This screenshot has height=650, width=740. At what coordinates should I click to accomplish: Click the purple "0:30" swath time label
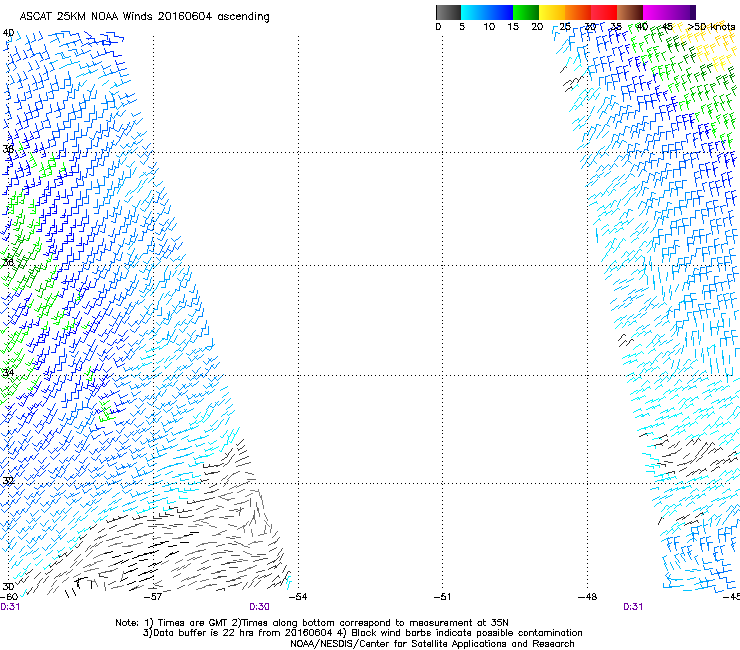click(260, 607)
